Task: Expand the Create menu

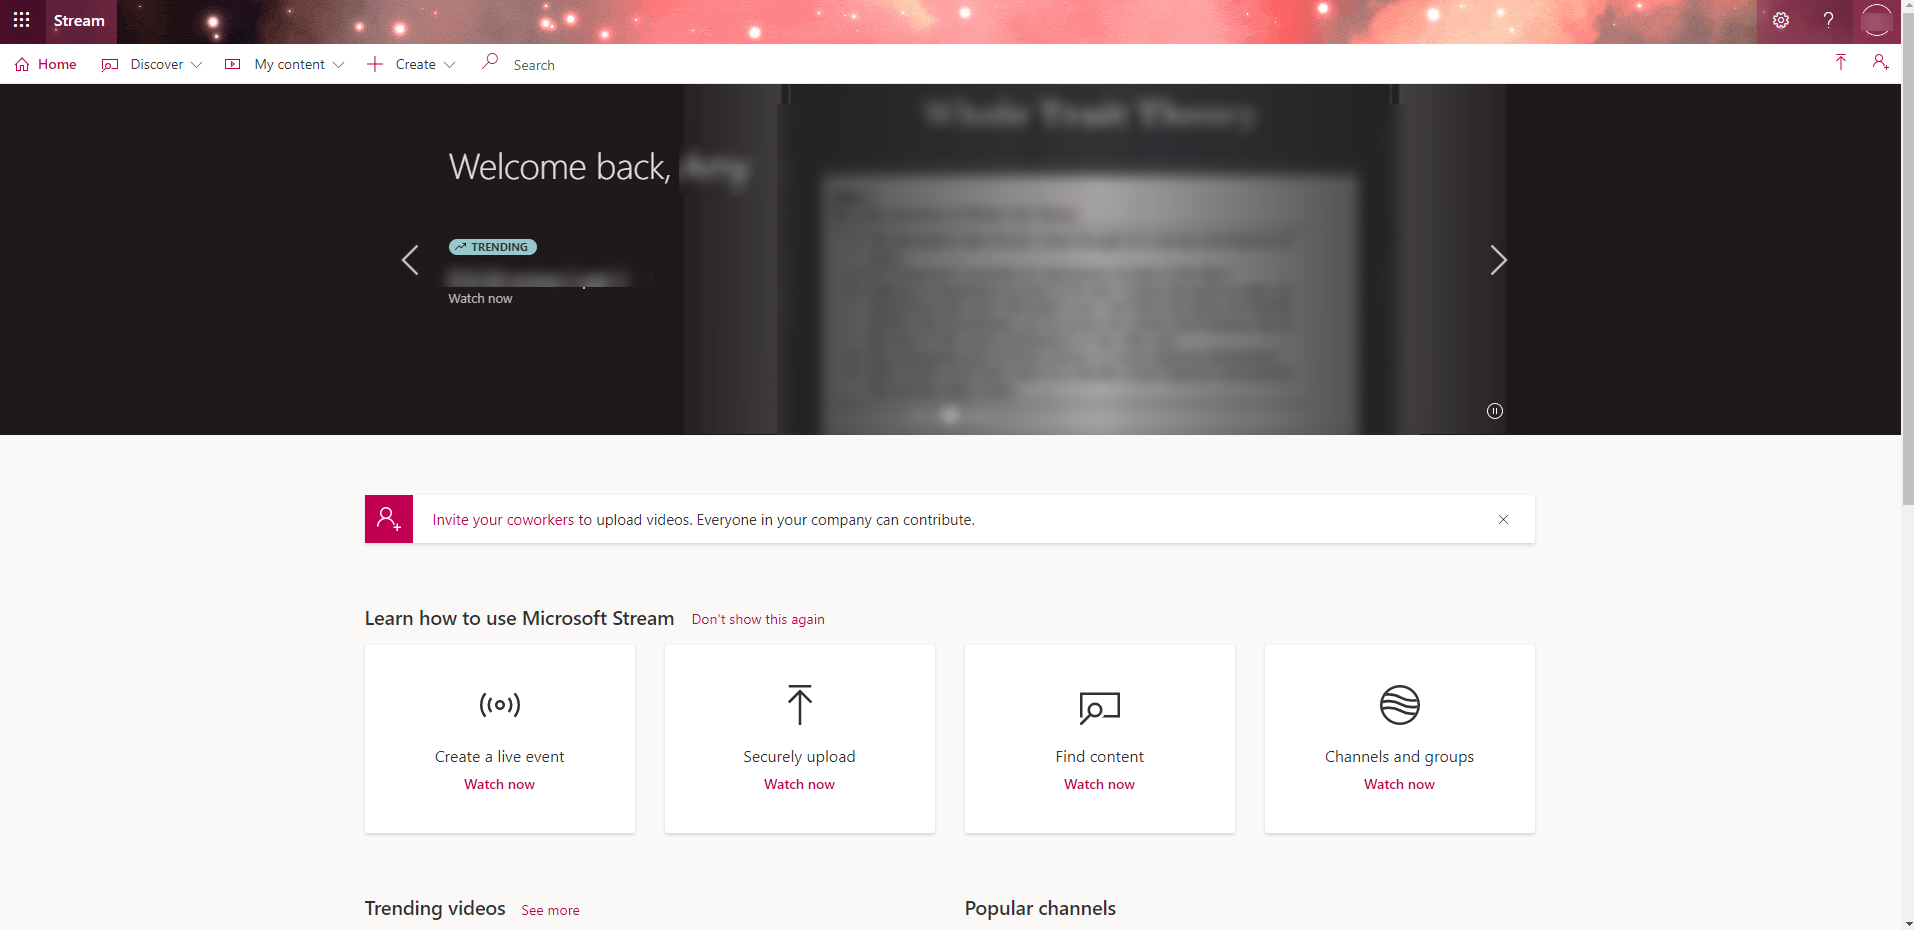Action: 411,64
